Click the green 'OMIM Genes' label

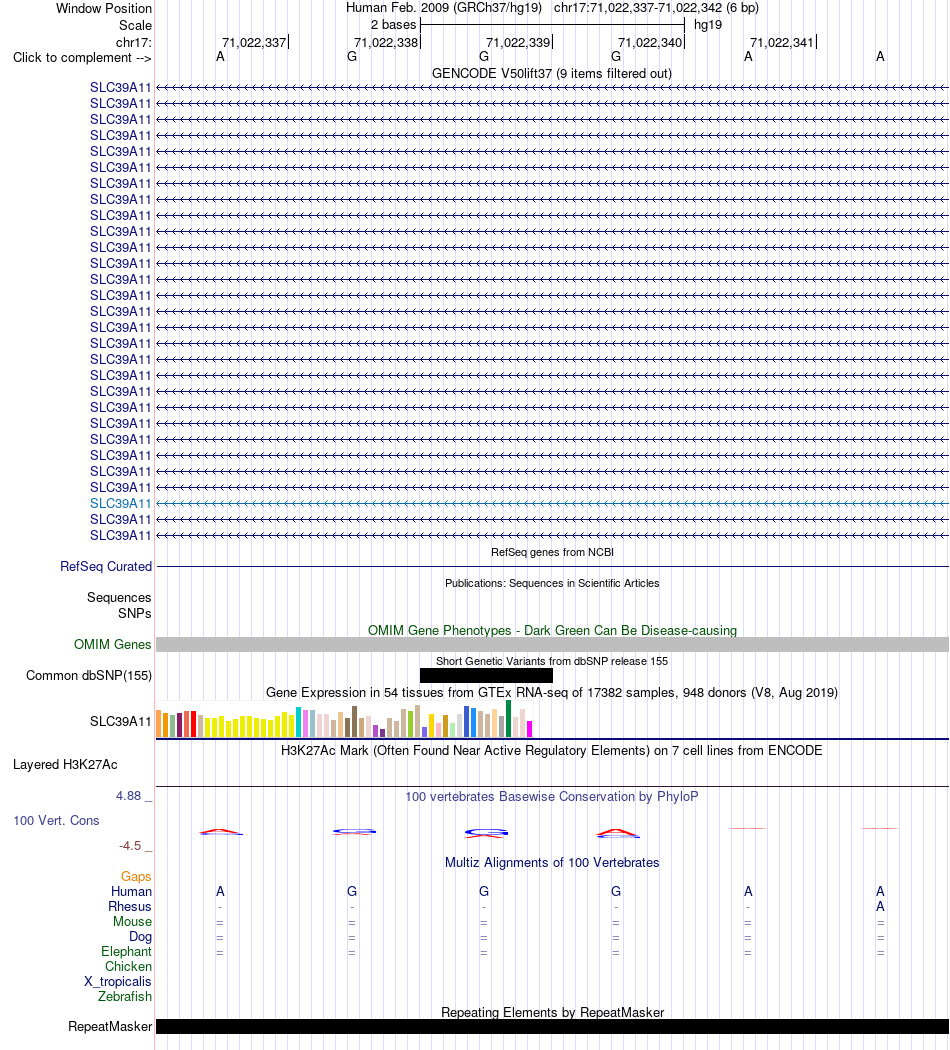coord(112,644)
